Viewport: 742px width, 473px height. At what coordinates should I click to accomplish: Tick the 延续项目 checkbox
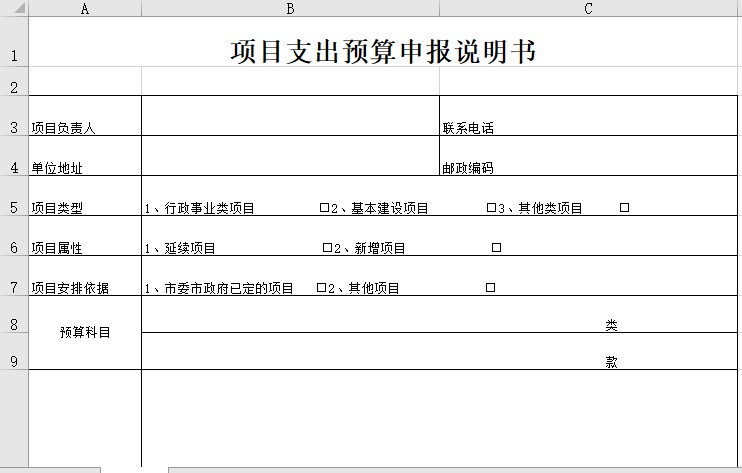pos(327,247)
